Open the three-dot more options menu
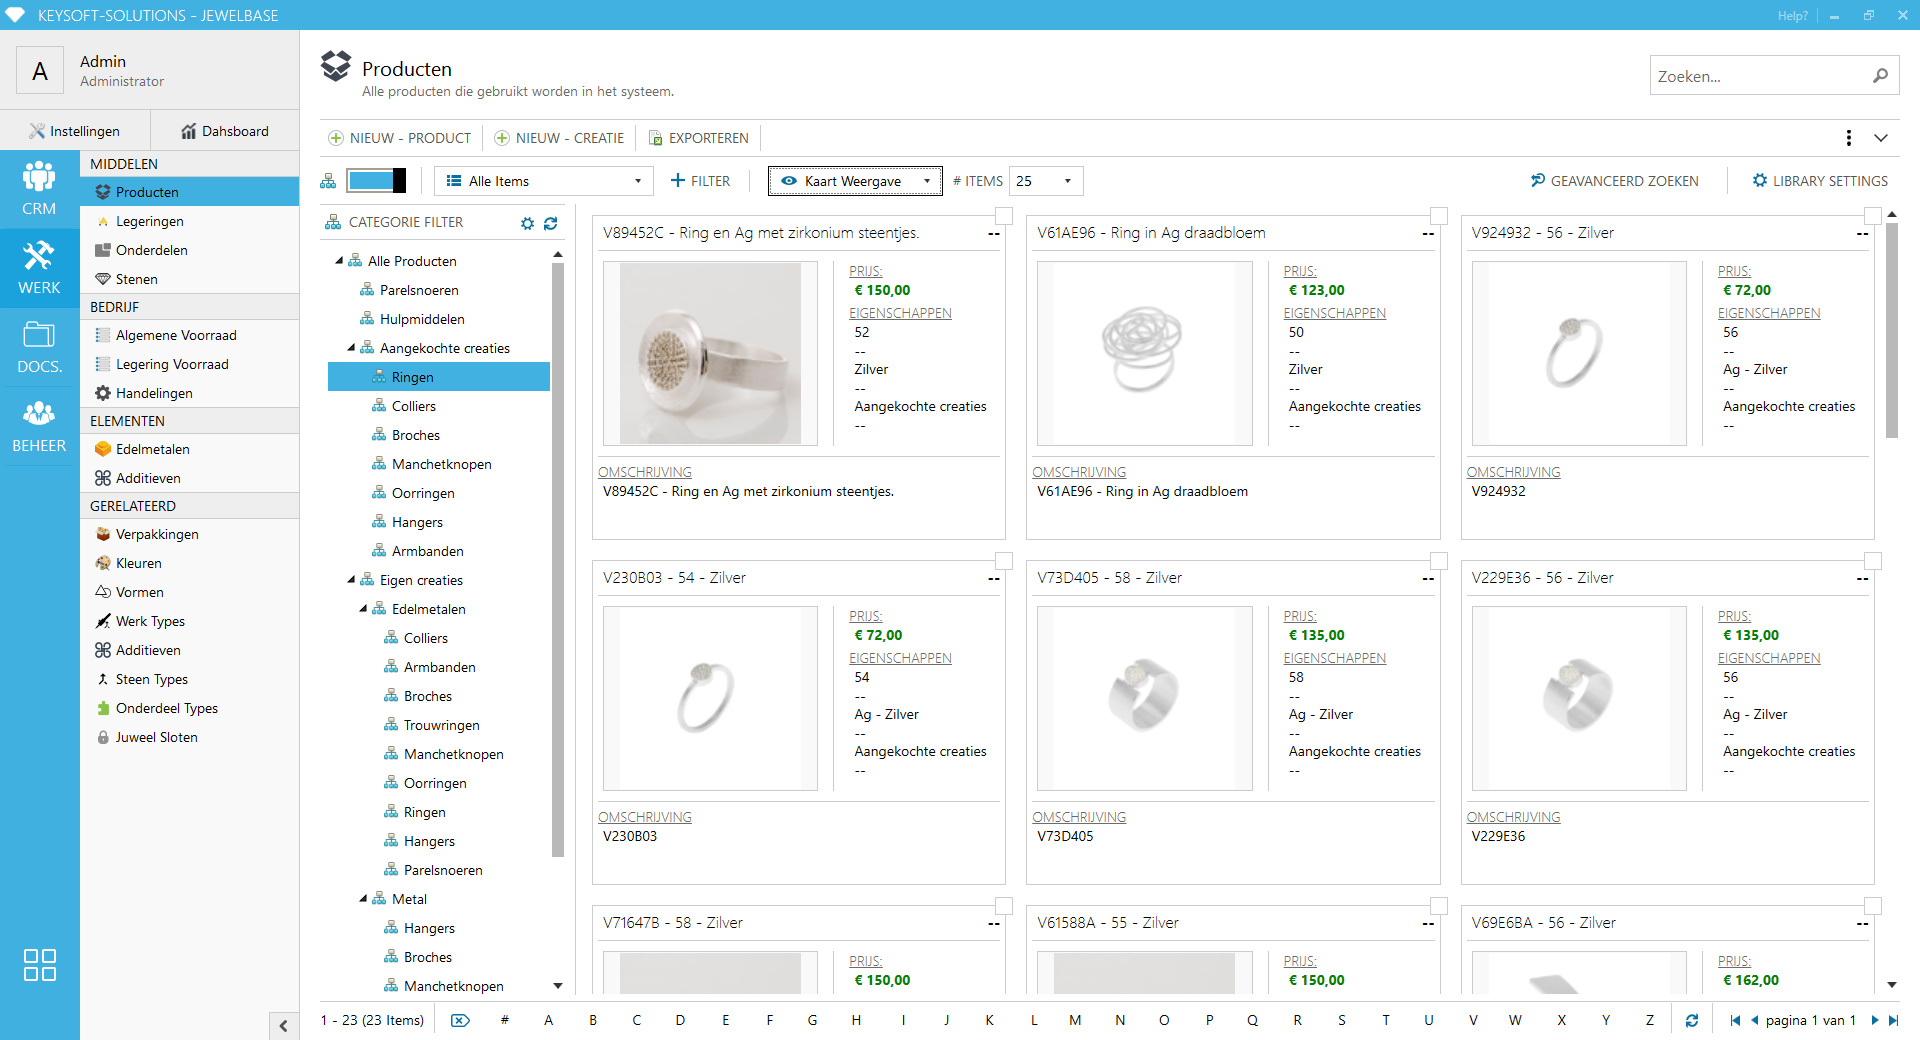This screenshot has width=1920, height=1040. [x=1848, y=138]
